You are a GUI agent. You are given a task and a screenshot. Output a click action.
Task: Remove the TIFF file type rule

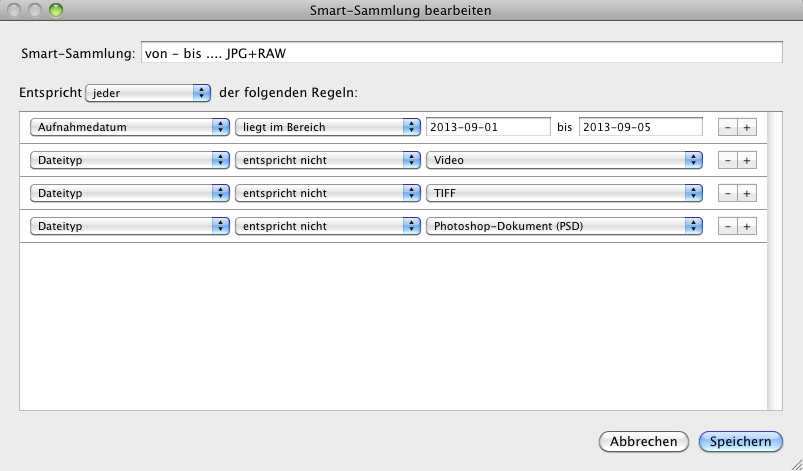click(727, 193)
